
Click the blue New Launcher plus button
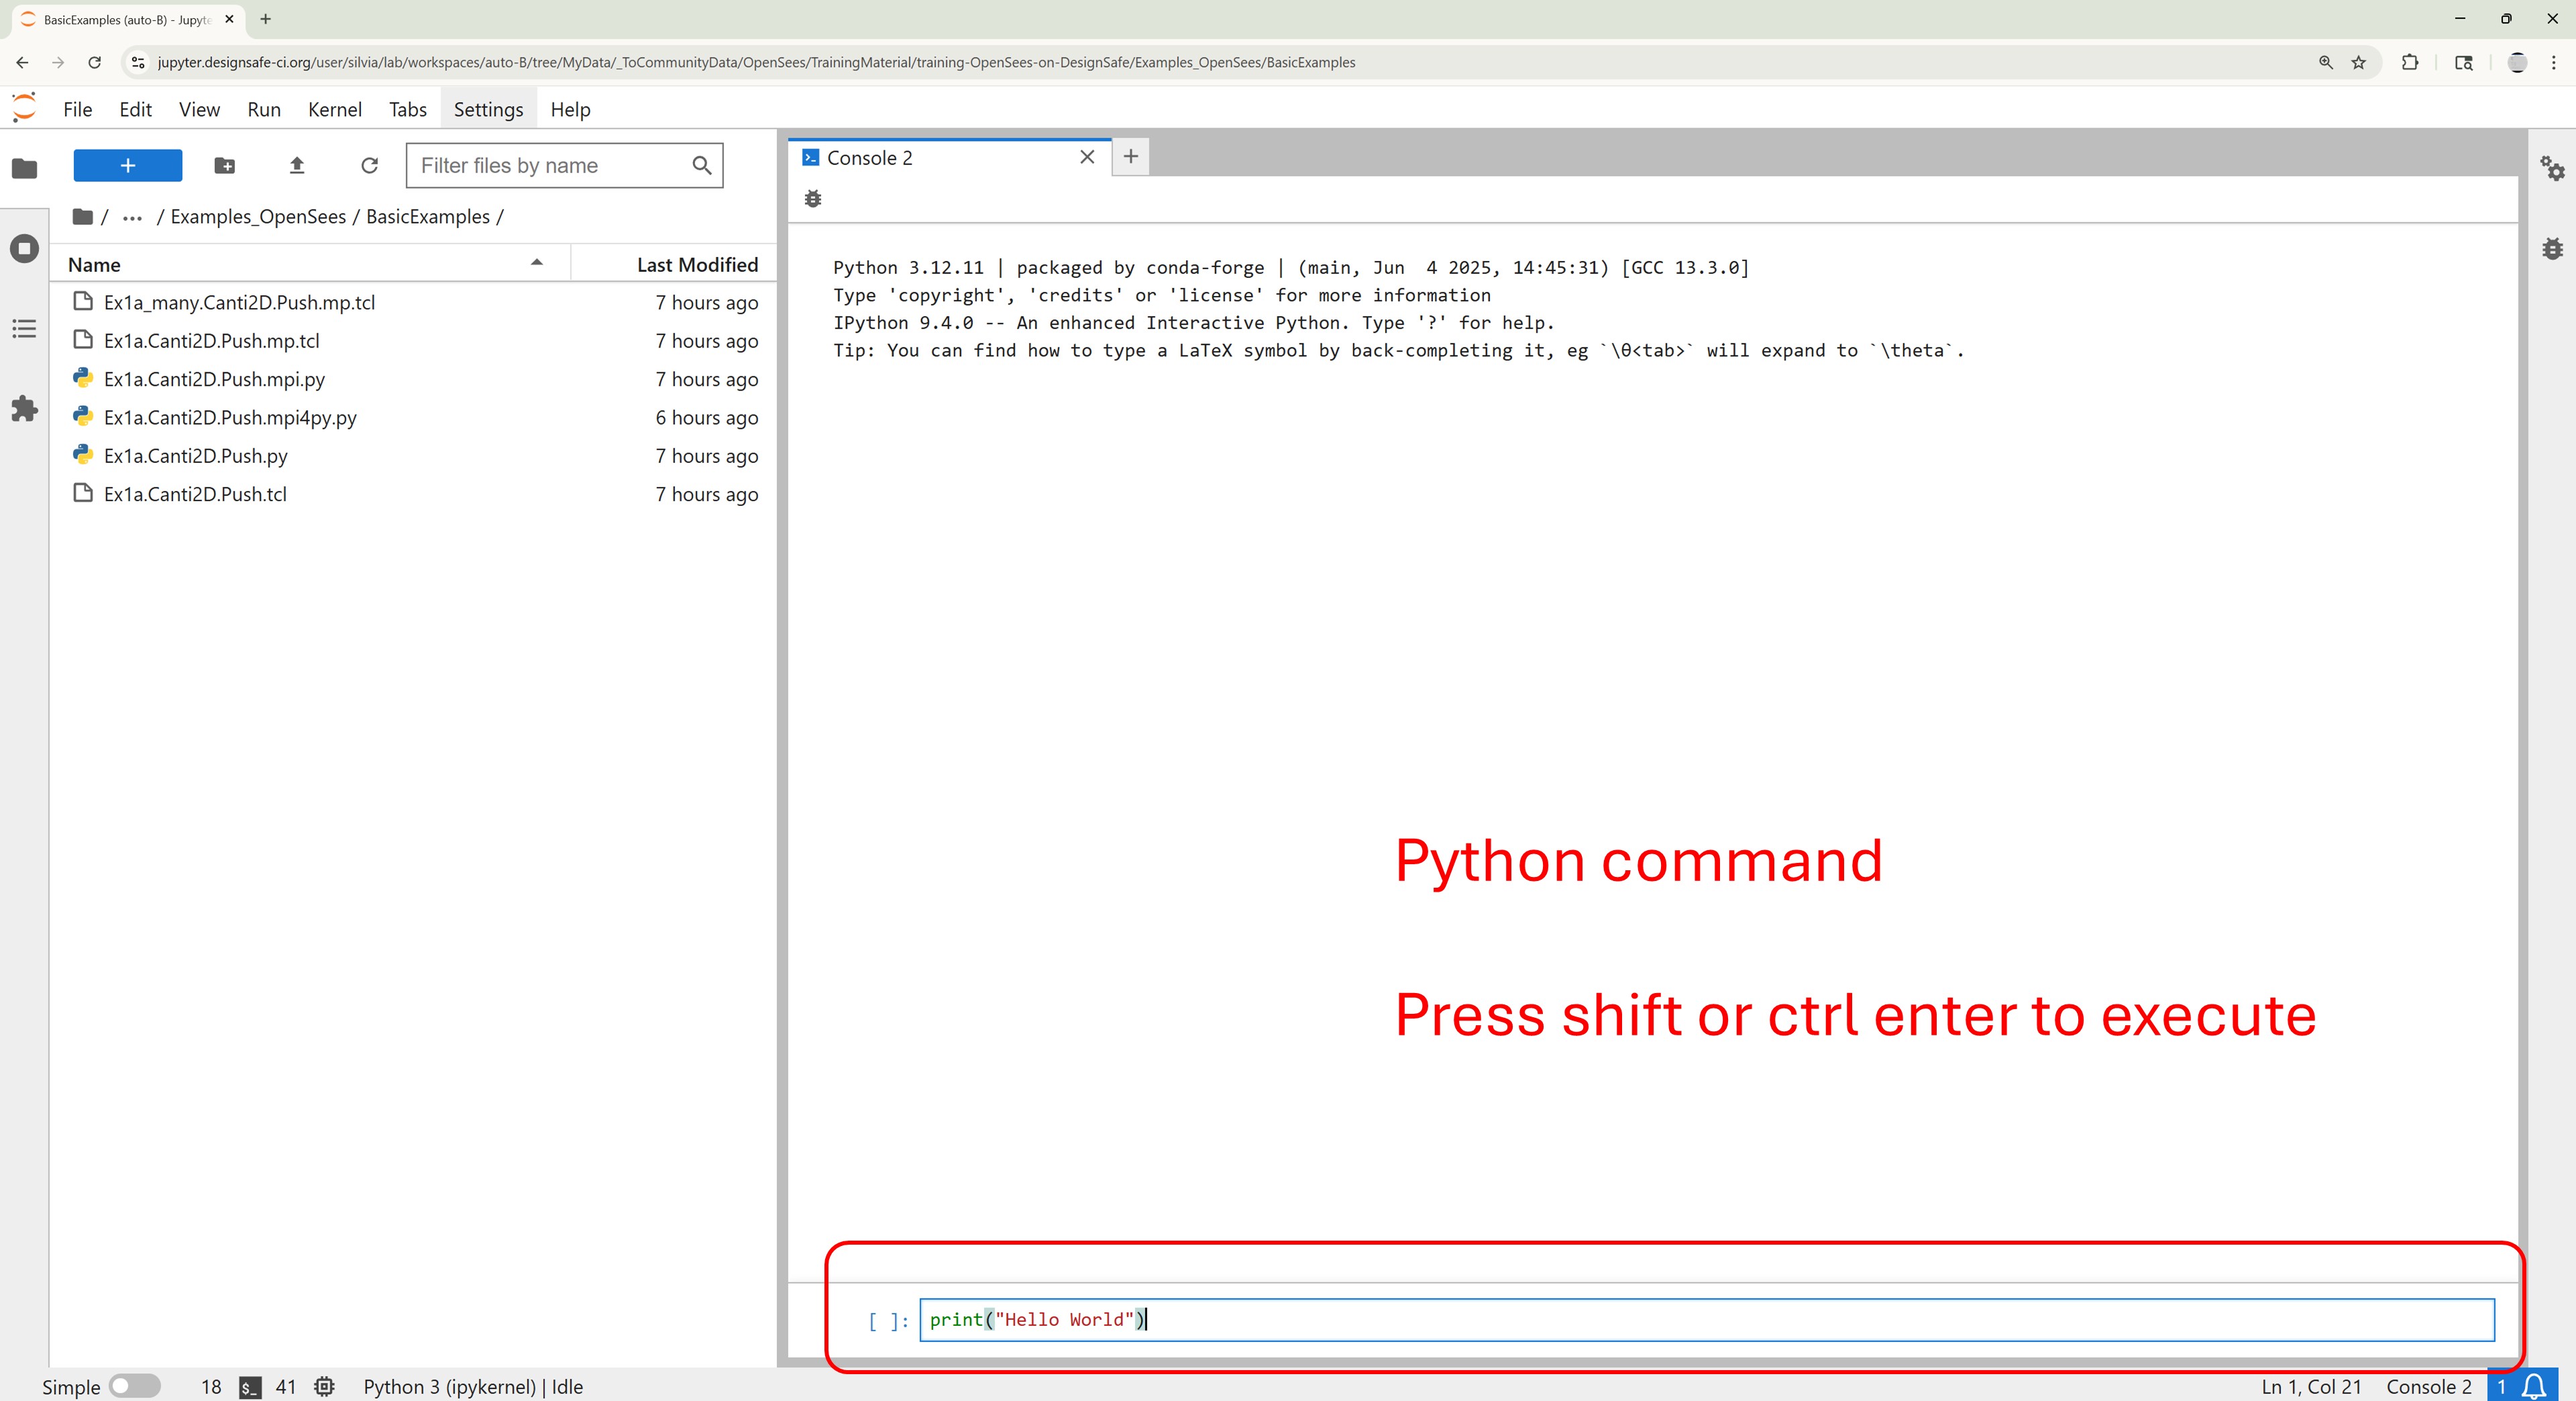[128, 166]
